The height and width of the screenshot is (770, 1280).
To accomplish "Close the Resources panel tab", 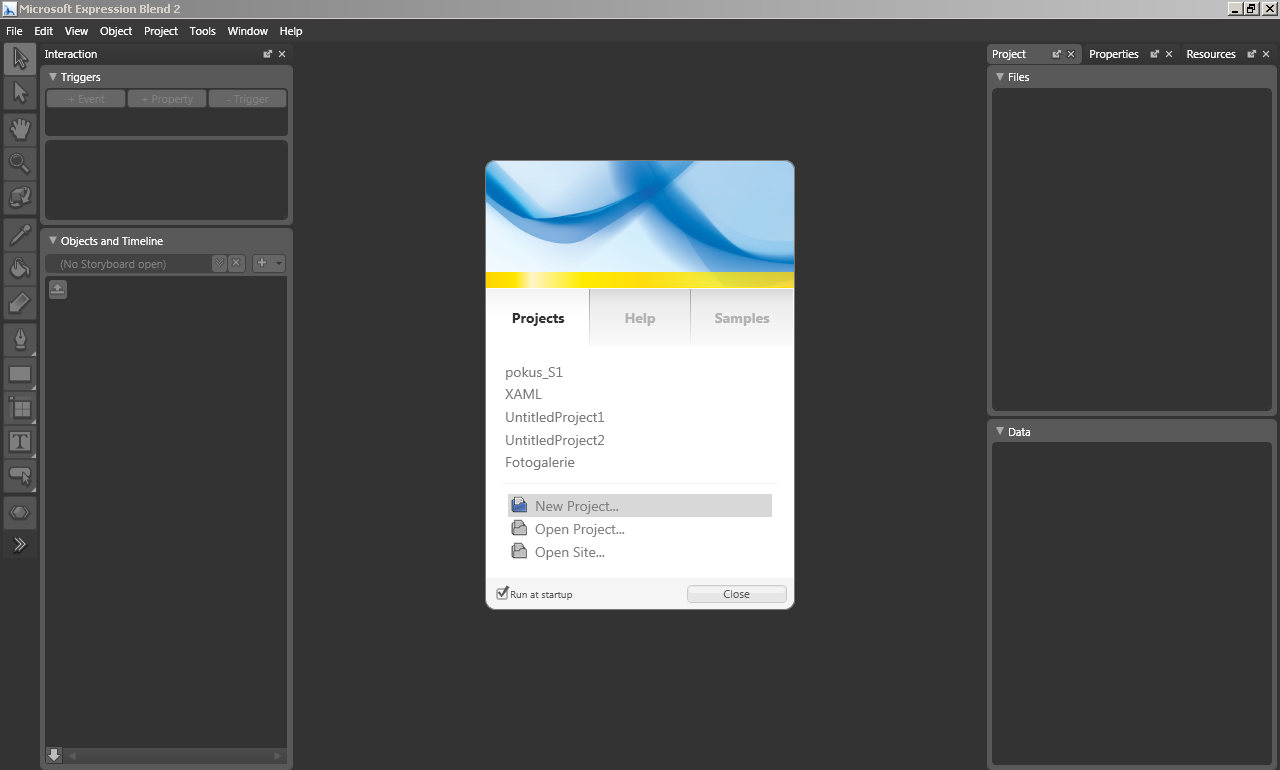I will (x=1266, y=54).
